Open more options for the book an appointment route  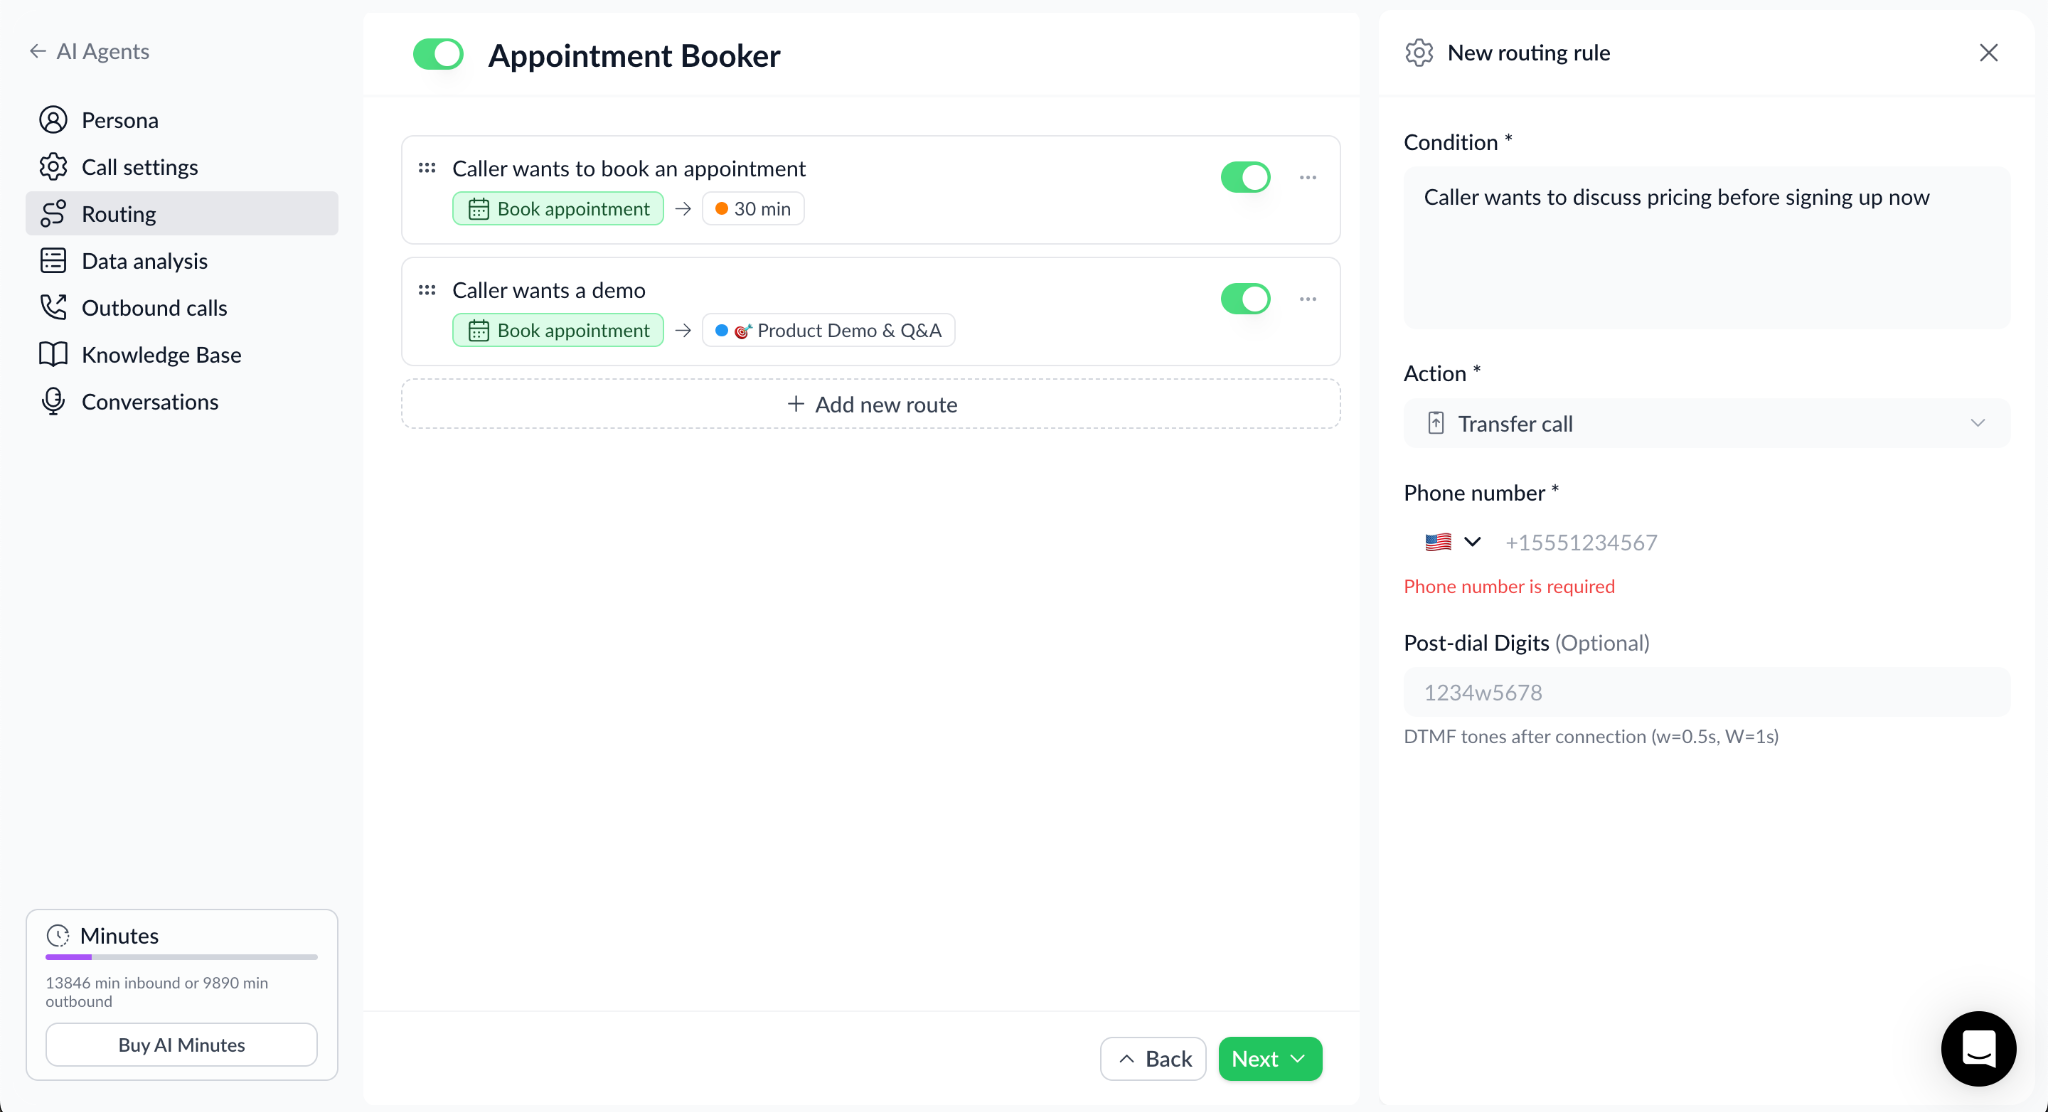pyautogui.click(x=1308, y=177)
